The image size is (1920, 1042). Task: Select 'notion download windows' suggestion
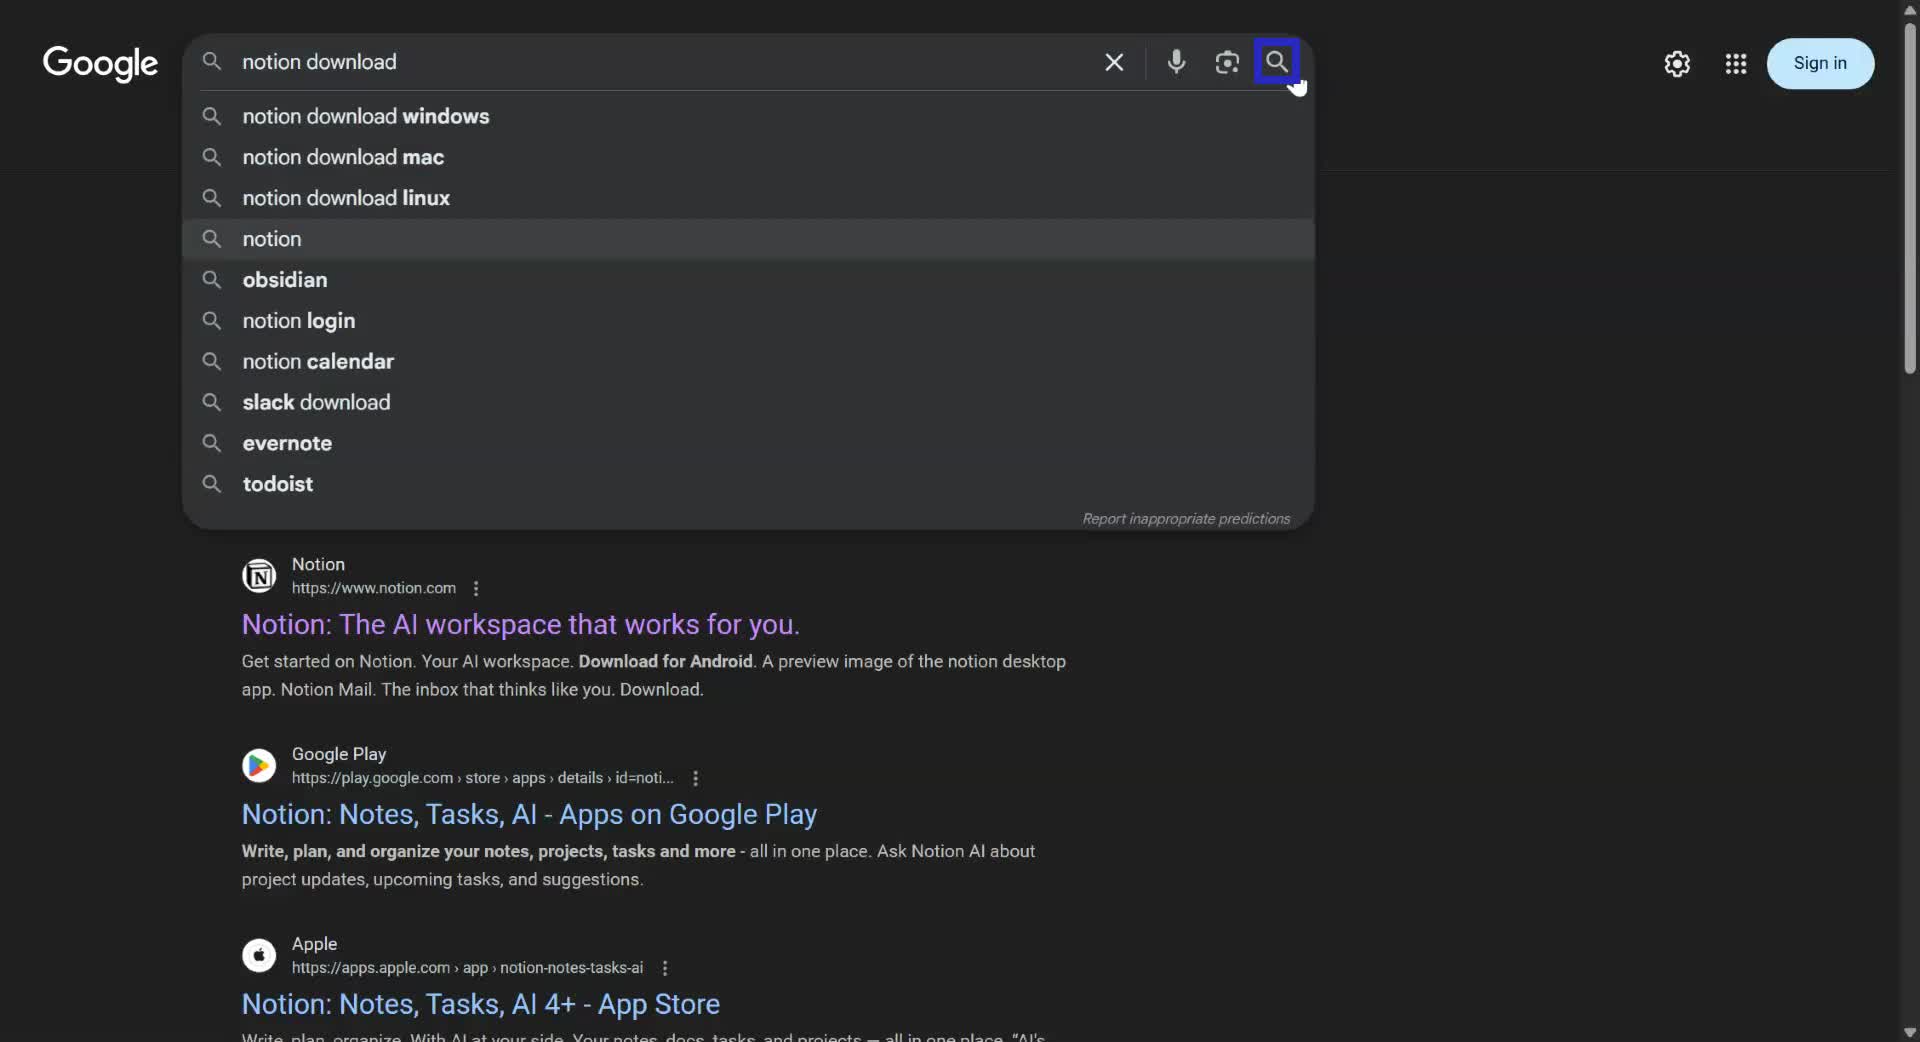[365, 116]
